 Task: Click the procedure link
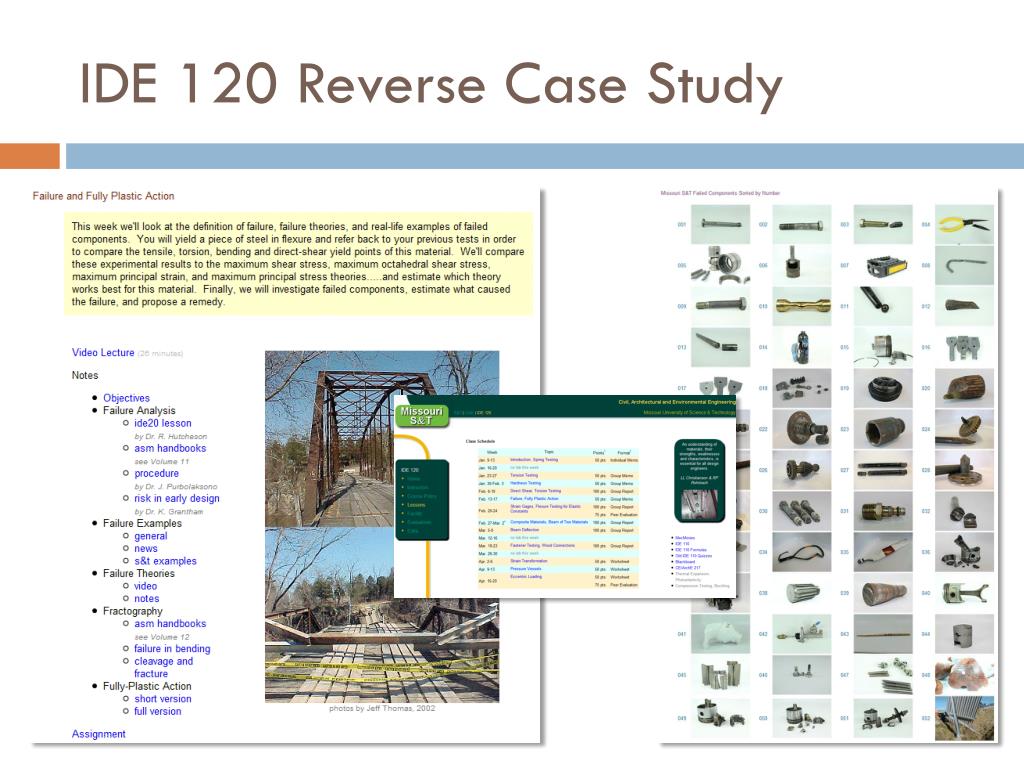tap(156, 473)
